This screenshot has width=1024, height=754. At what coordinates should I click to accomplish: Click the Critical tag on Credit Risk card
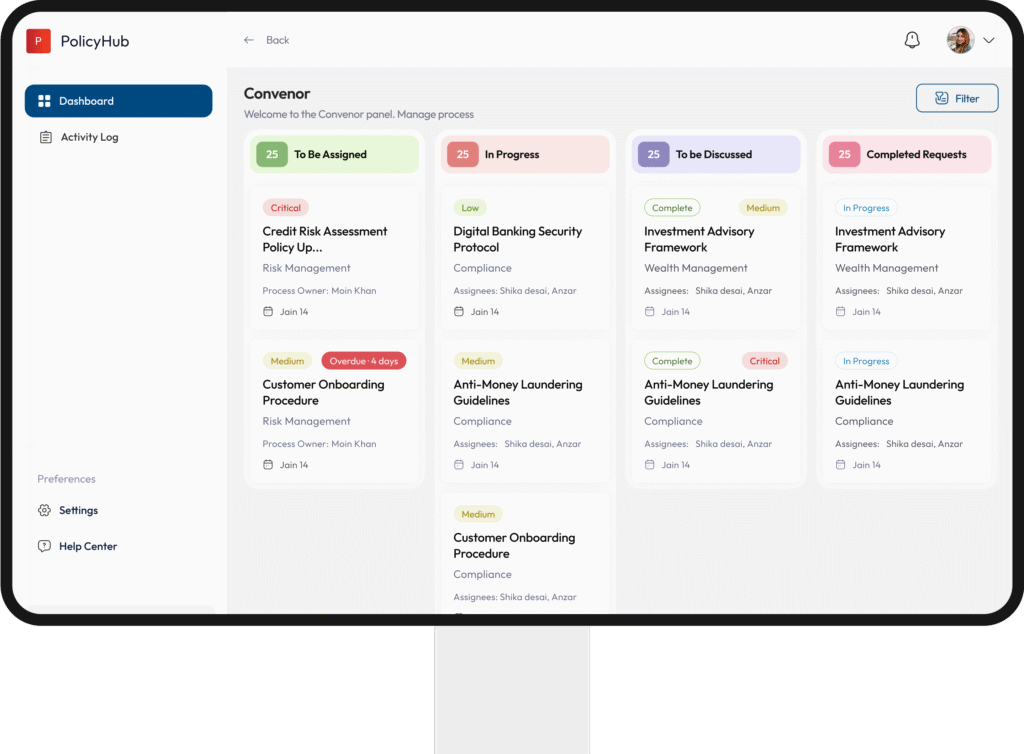(x=285, y=208)
